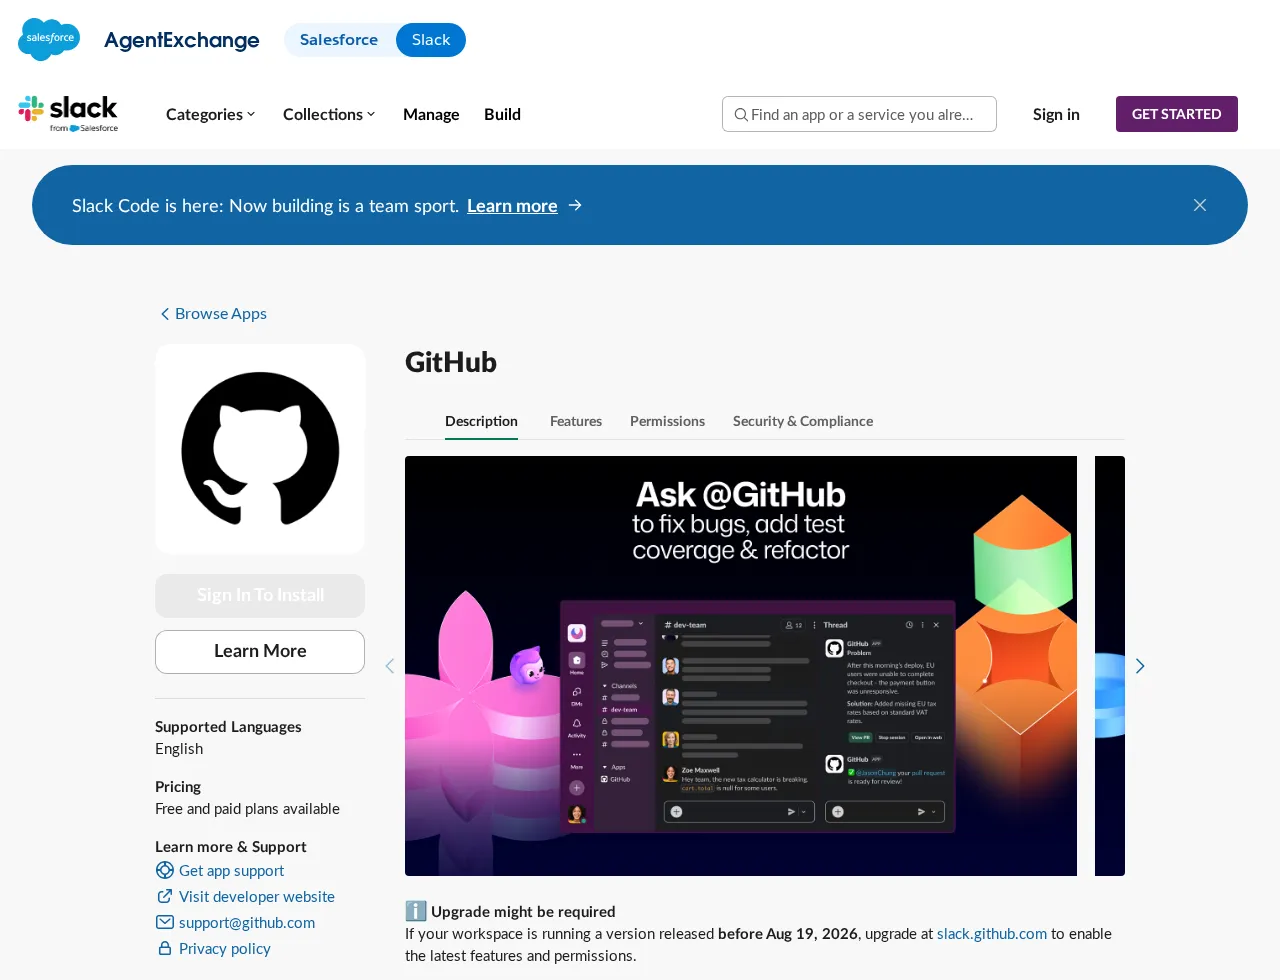This screenshot has height=980, width=1280.
Task: Click the Salesforce cloud logo
Action: click(49, 39)
